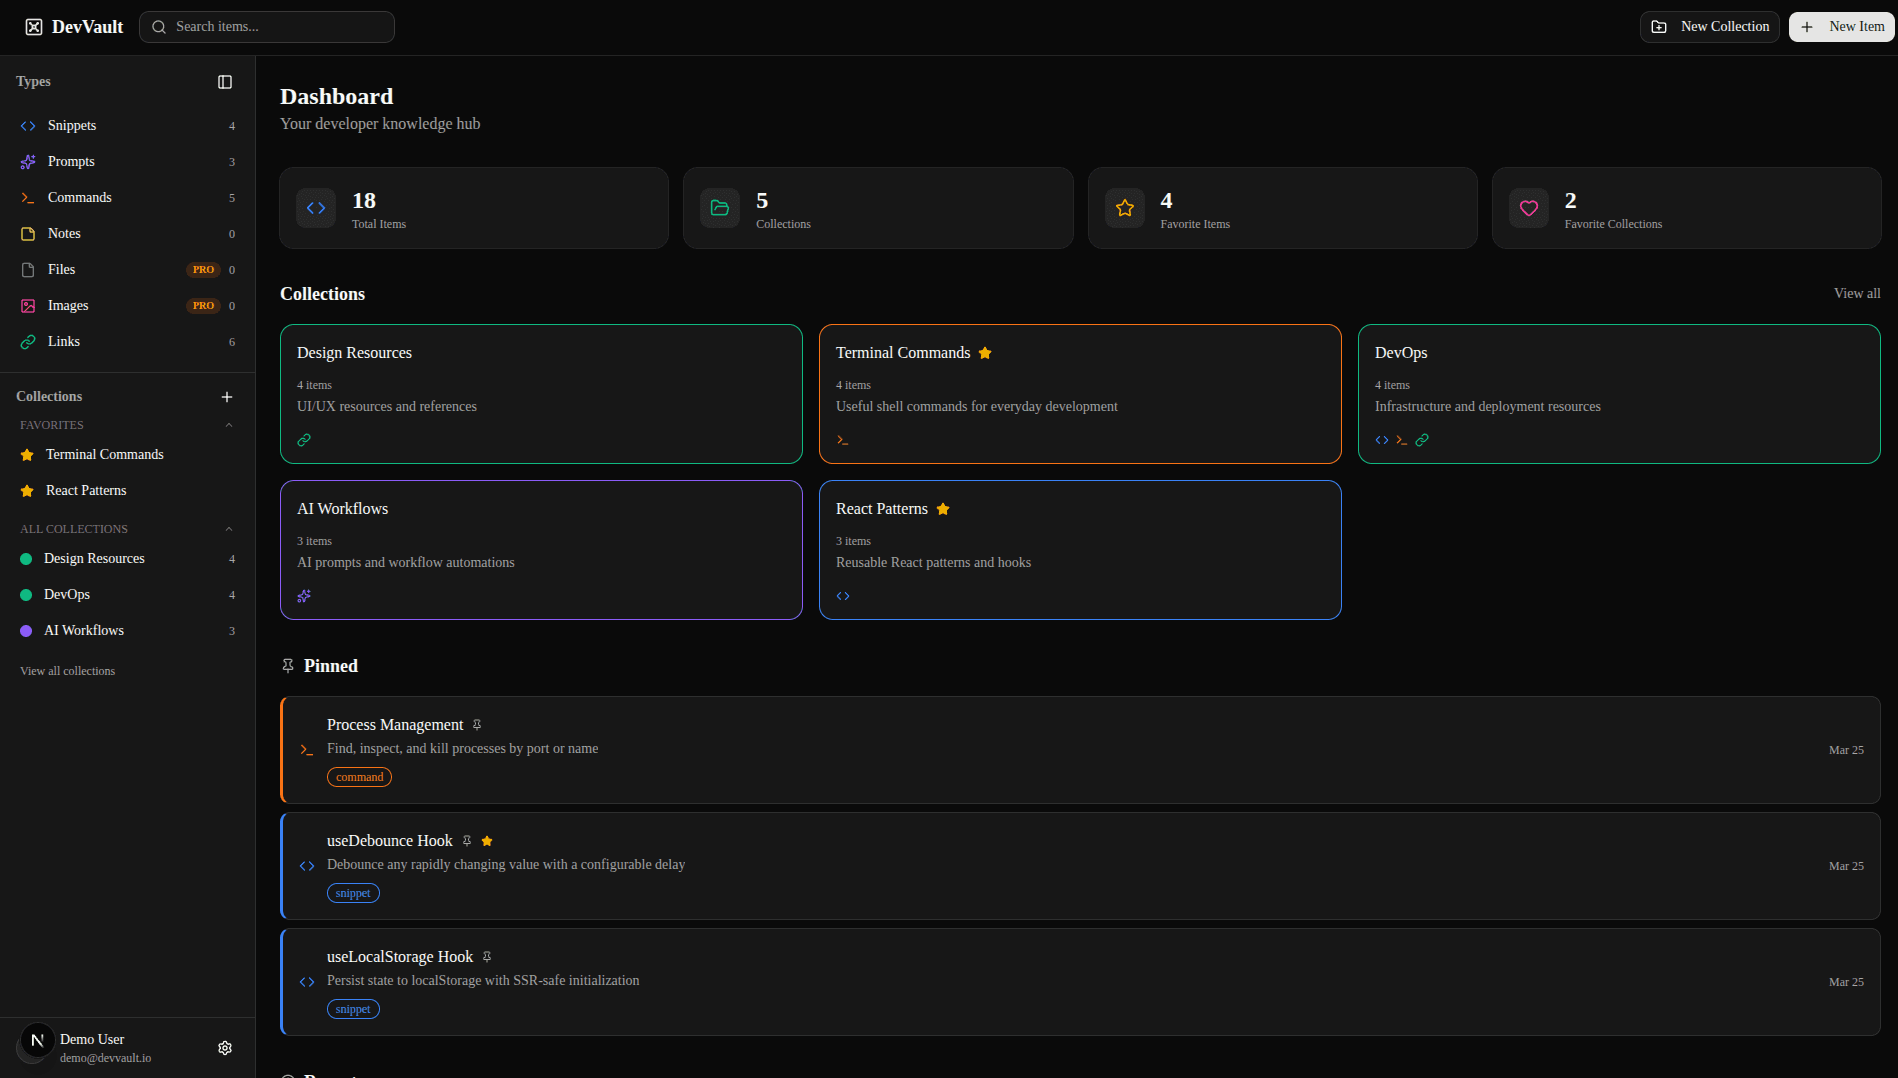Open React Patterns from favorites sidebar
Image resolution: width=1898 pixels, height=1078 pixels.
point(86,490)
